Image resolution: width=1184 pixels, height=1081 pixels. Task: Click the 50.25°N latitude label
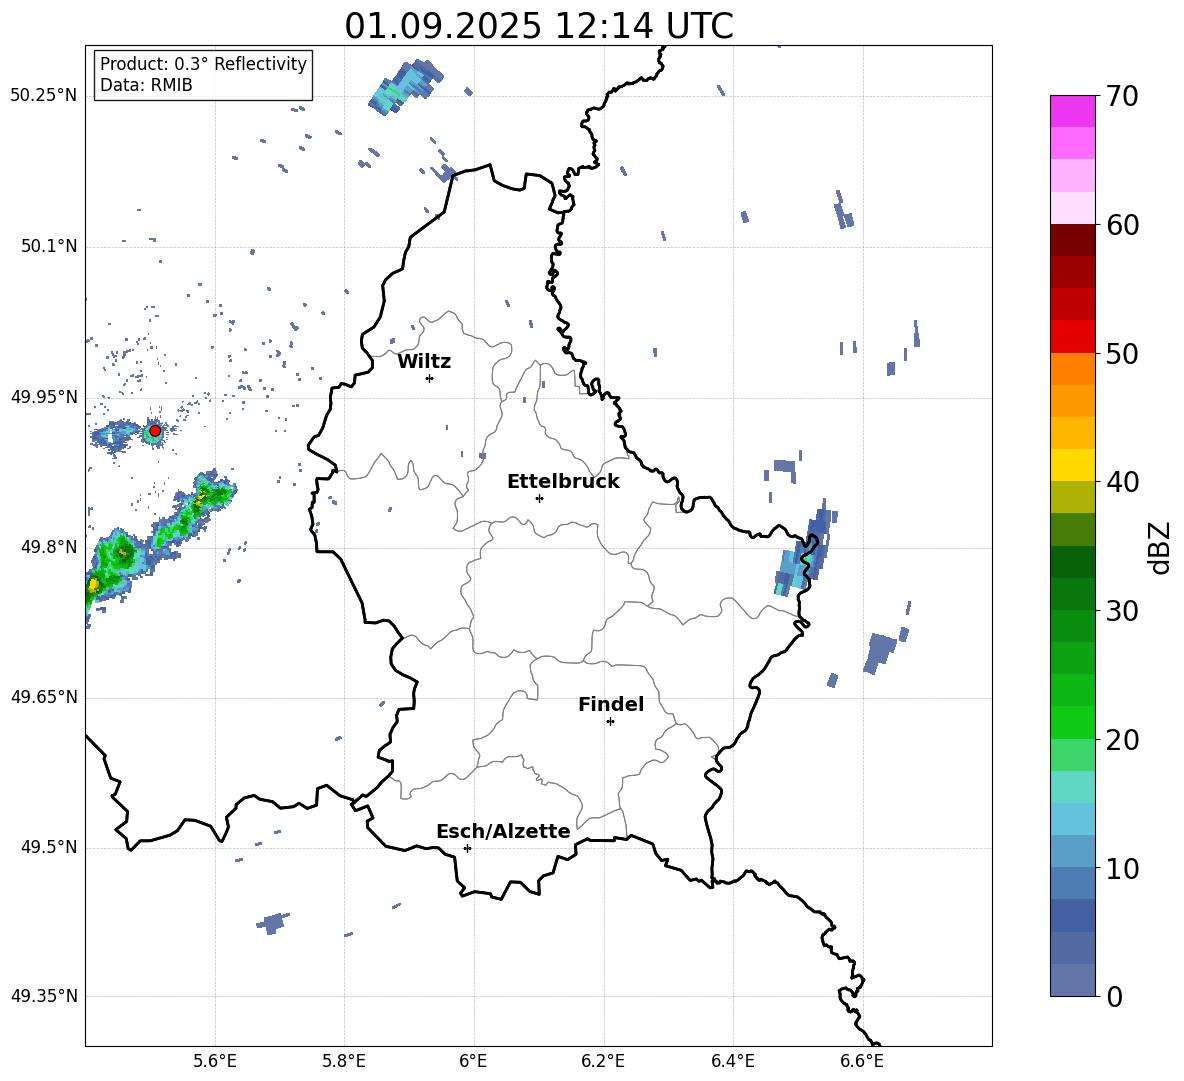tap(44, 96)
